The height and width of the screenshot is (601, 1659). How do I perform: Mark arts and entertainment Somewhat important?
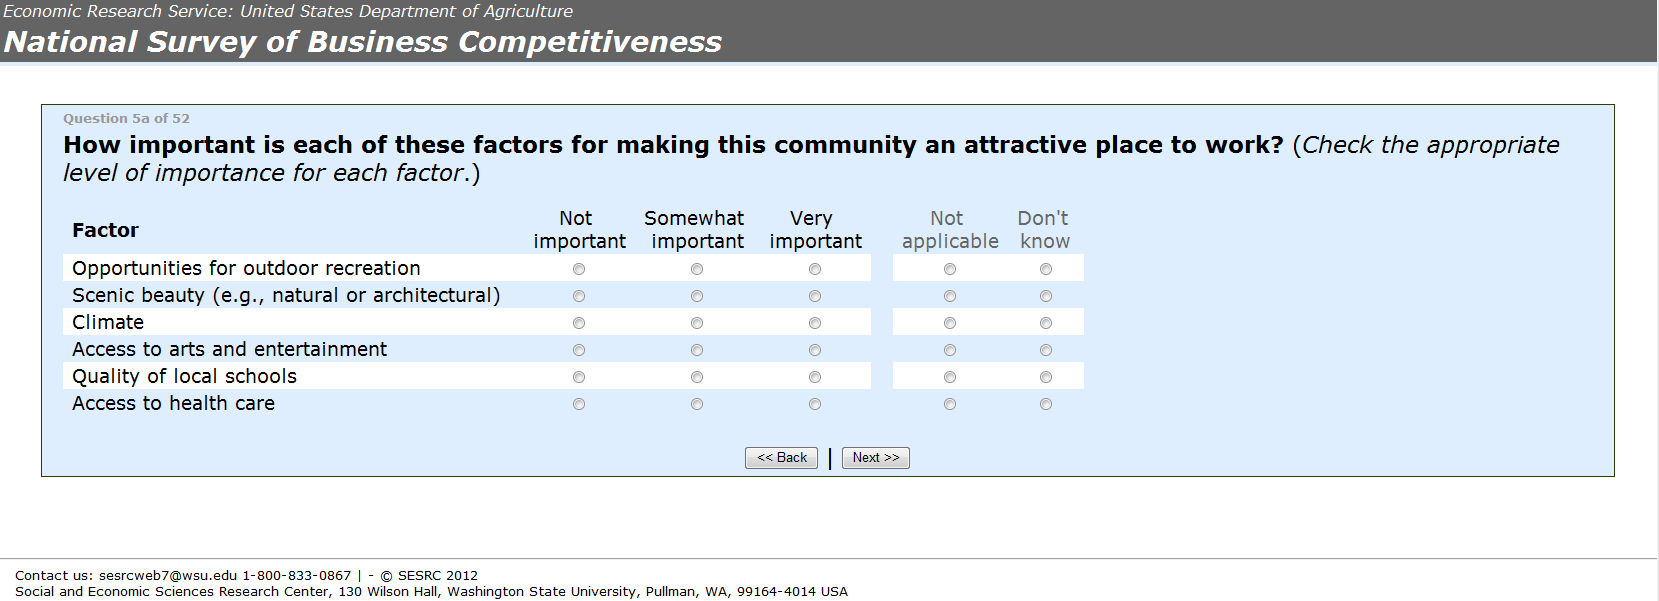pyautogui.click(x=697, y=350)
